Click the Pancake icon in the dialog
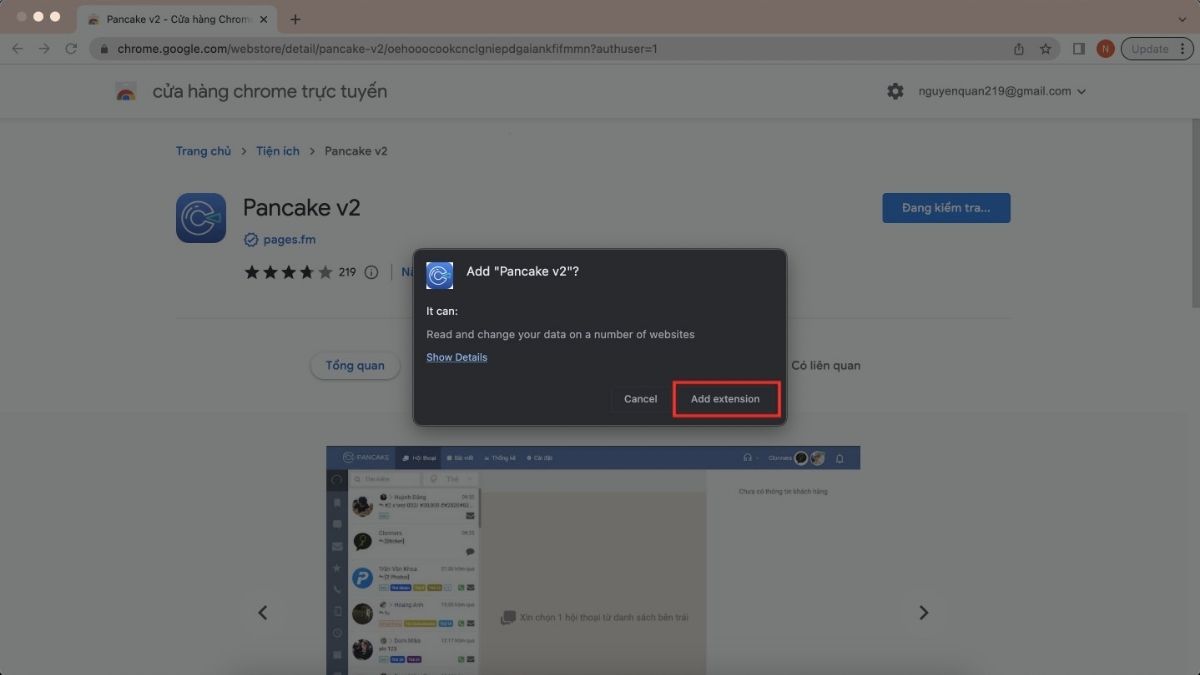The image size is (1200, 675). 440,275
